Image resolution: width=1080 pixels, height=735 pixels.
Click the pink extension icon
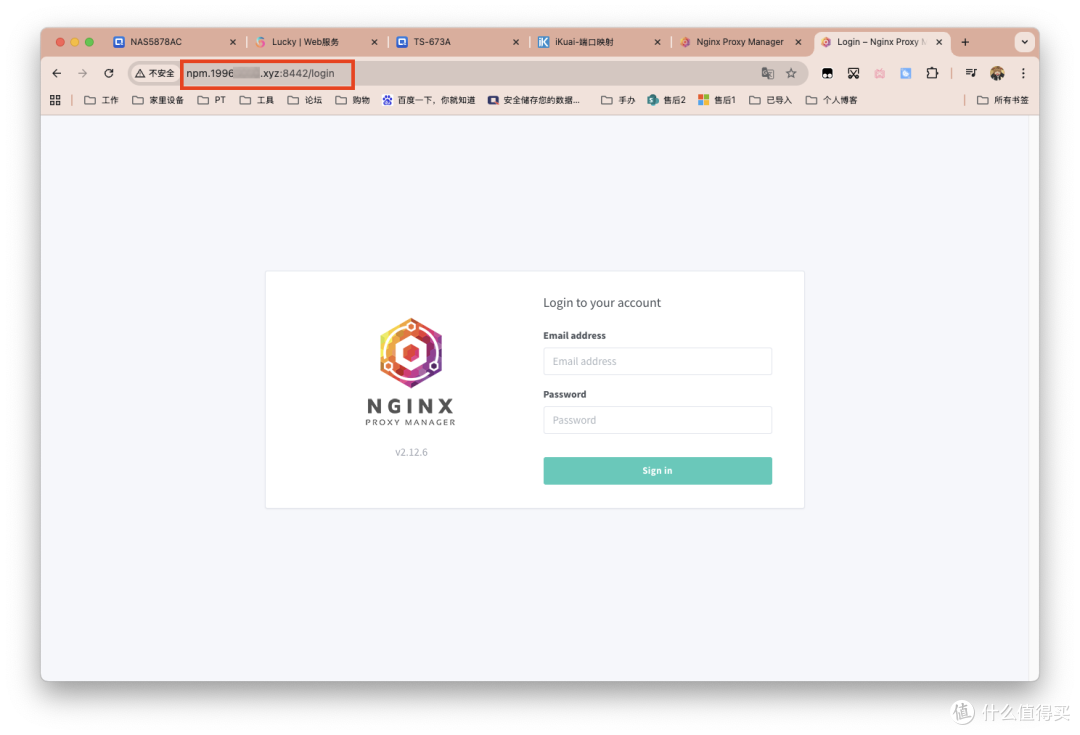tap(880, 73)
